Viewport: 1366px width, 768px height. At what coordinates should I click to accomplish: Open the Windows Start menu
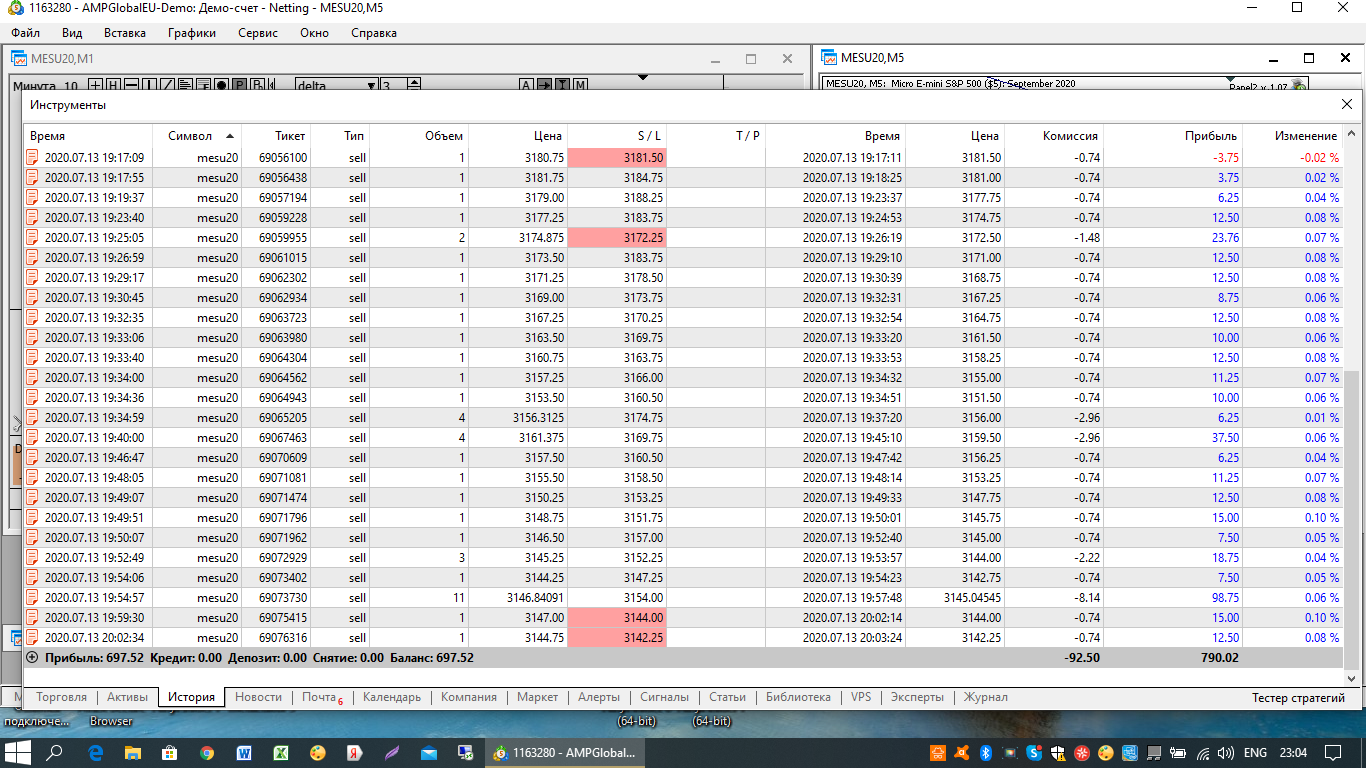click(19, 753)
